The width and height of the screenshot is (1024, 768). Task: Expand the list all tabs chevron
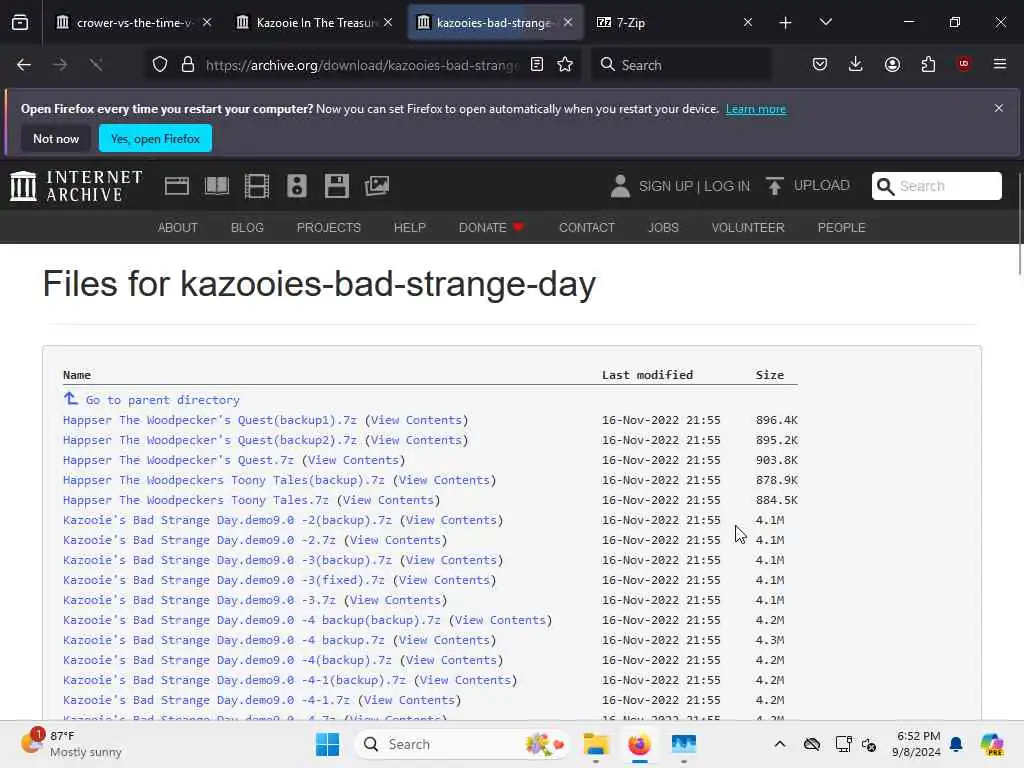pyautogui.click(x=825, y=23)
